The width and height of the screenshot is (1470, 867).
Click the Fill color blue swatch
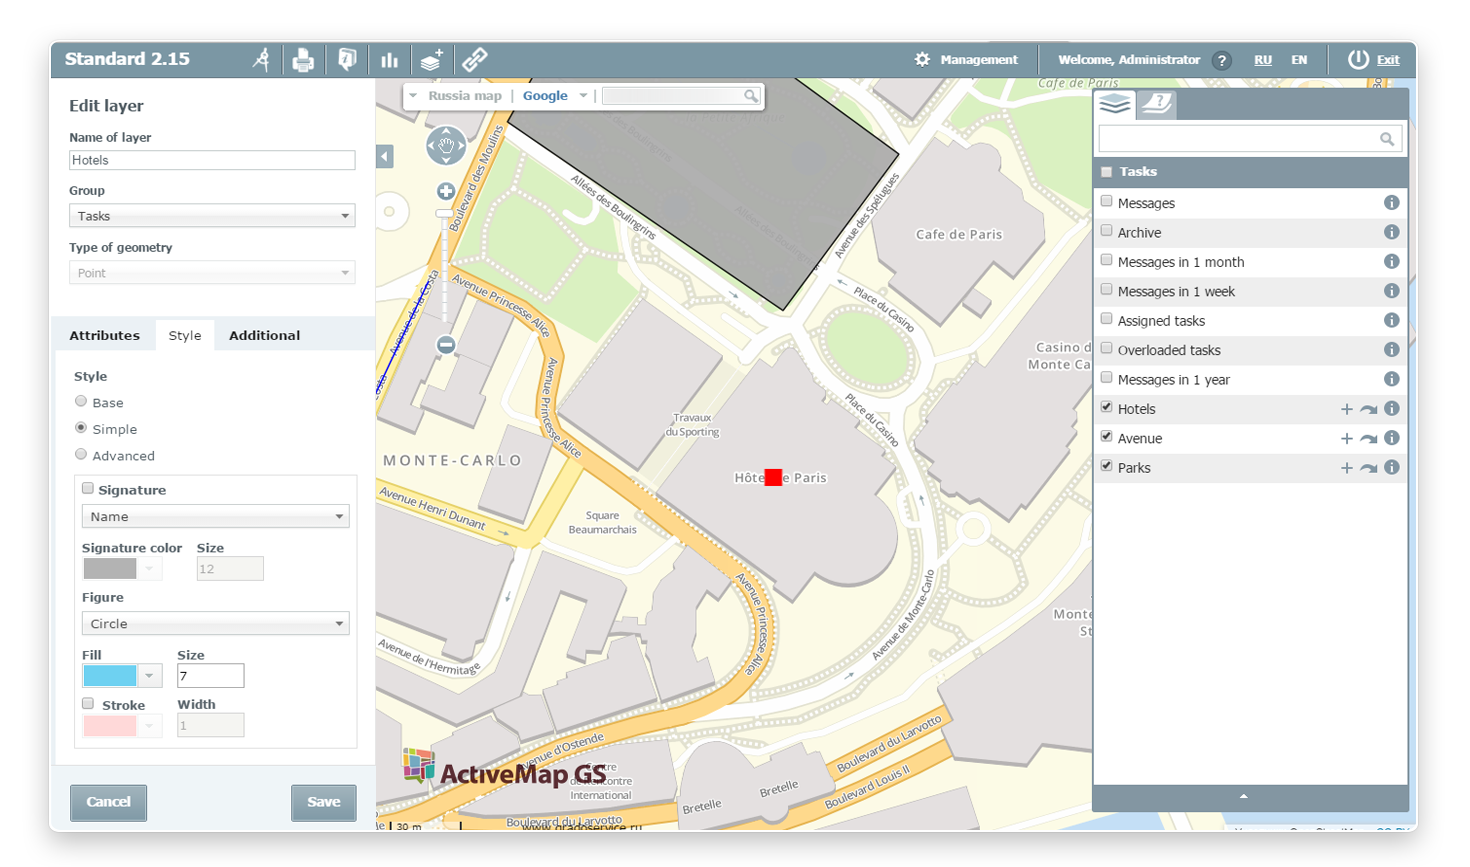pos(110,676)
